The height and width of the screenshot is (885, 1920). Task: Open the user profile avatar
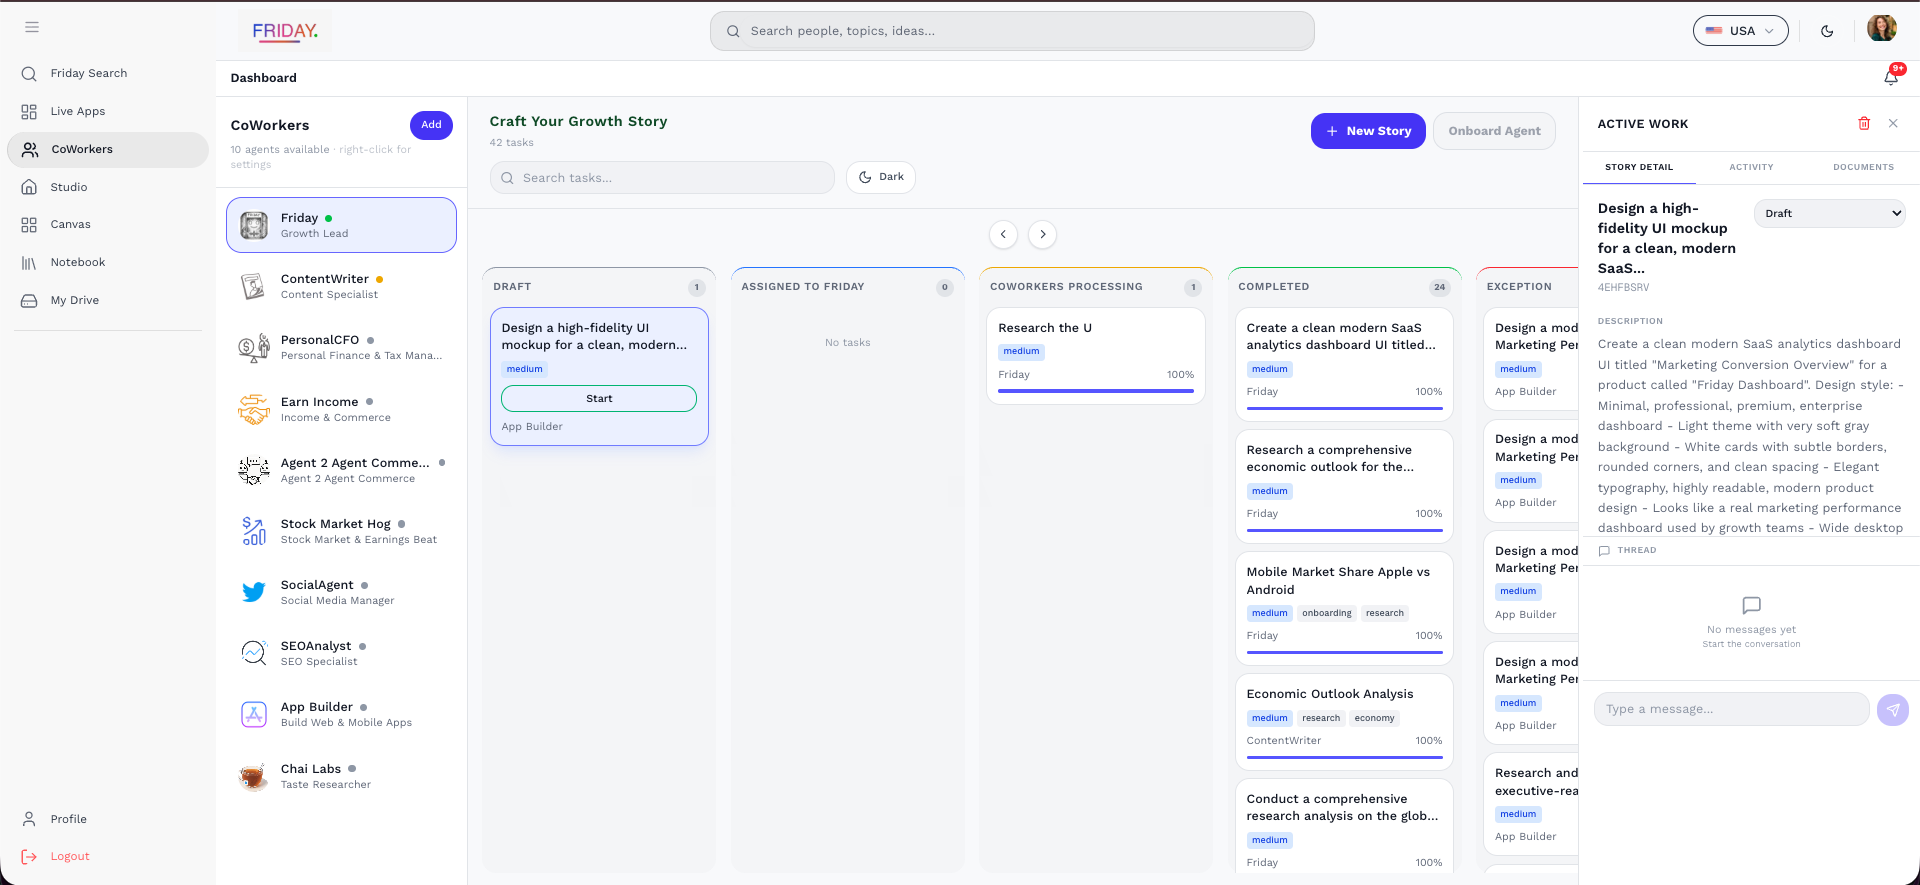point(1881,29)
